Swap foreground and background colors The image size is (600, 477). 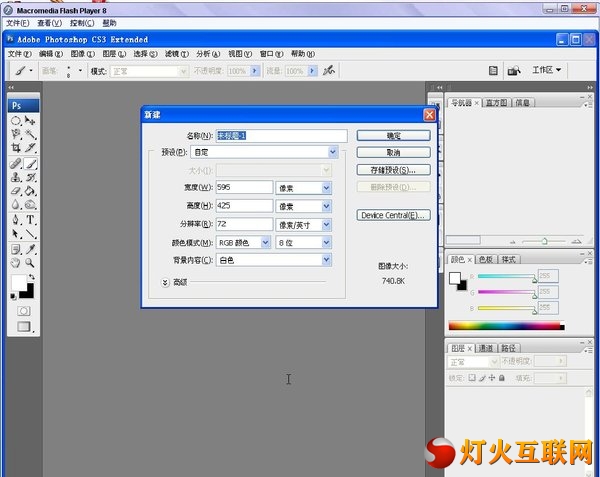pos(32,277)
